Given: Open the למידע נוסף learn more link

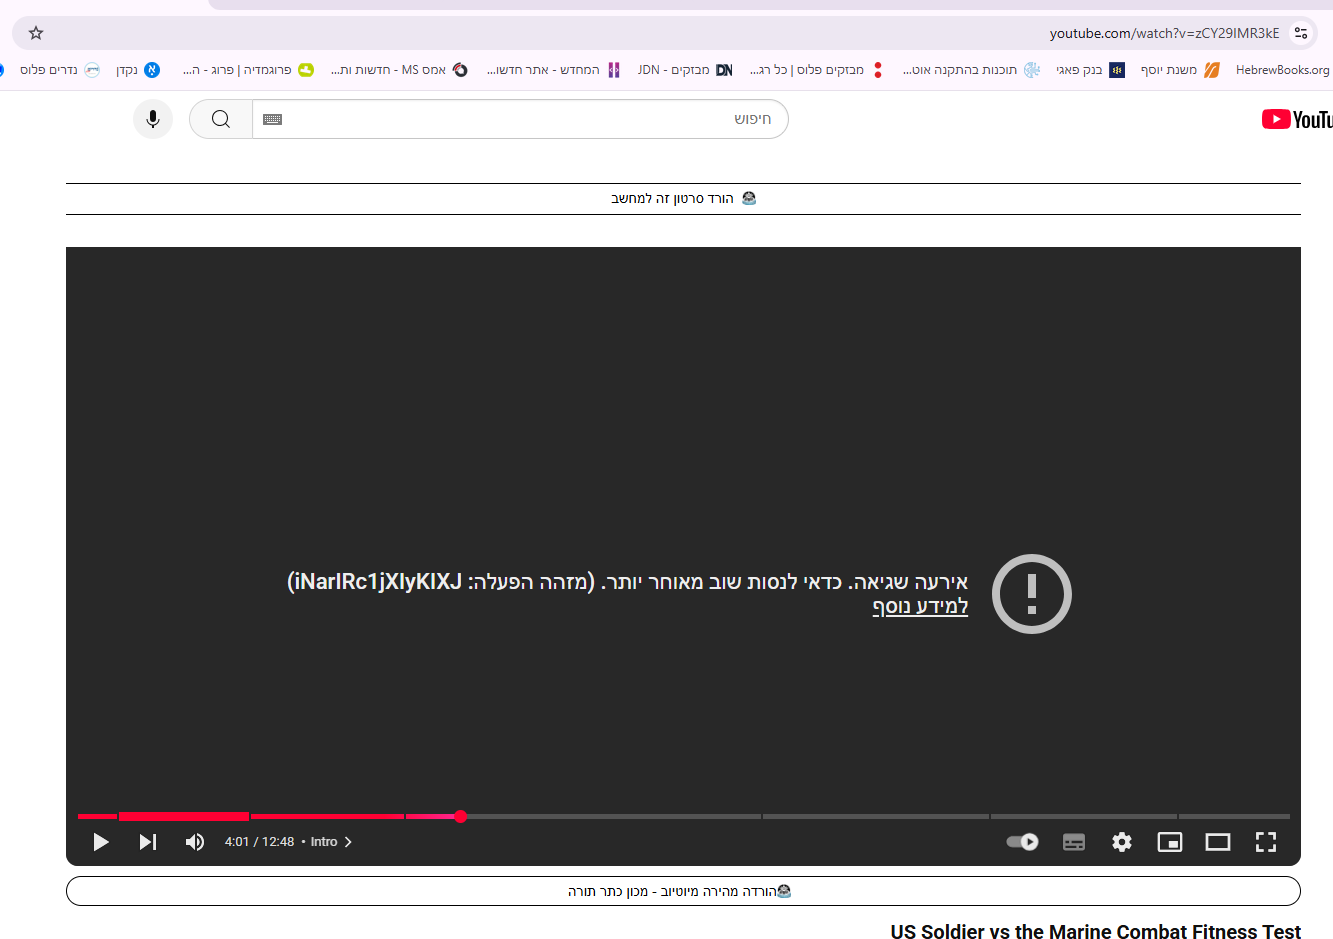Looking at the screenshot, I should point(920,606).
